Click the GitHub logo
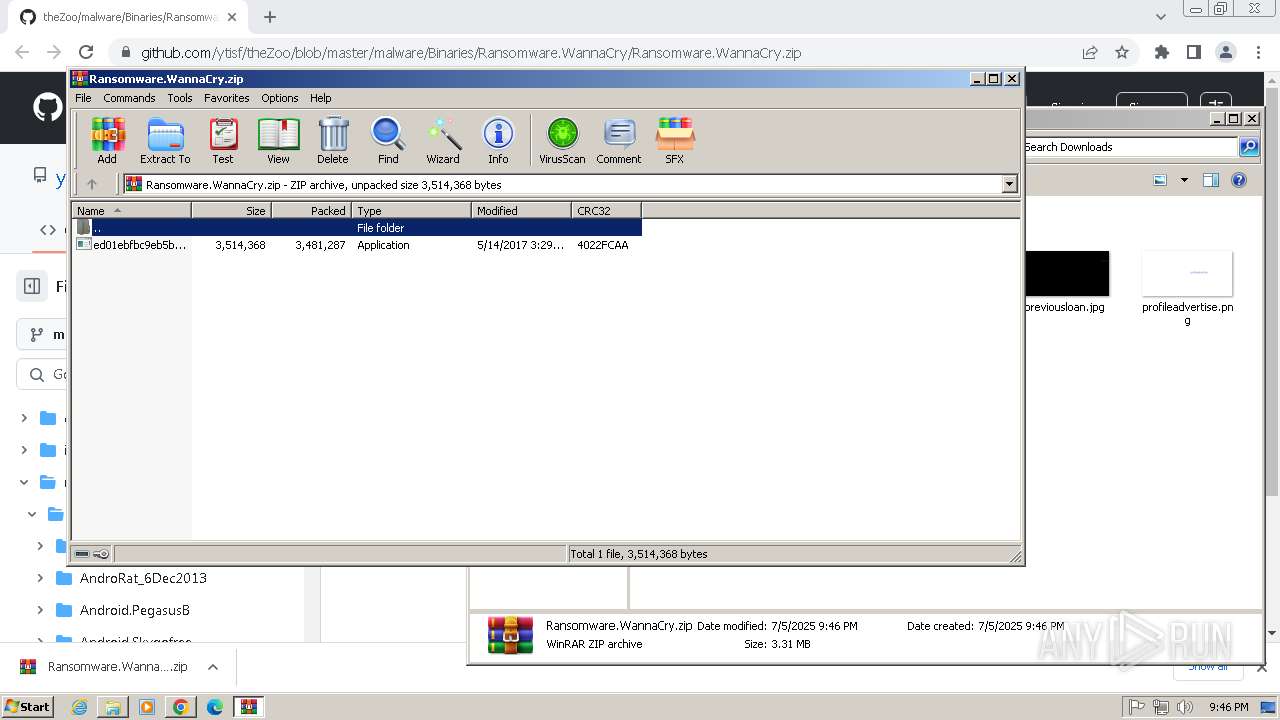1280x720 pixels. tap(47, 107)
